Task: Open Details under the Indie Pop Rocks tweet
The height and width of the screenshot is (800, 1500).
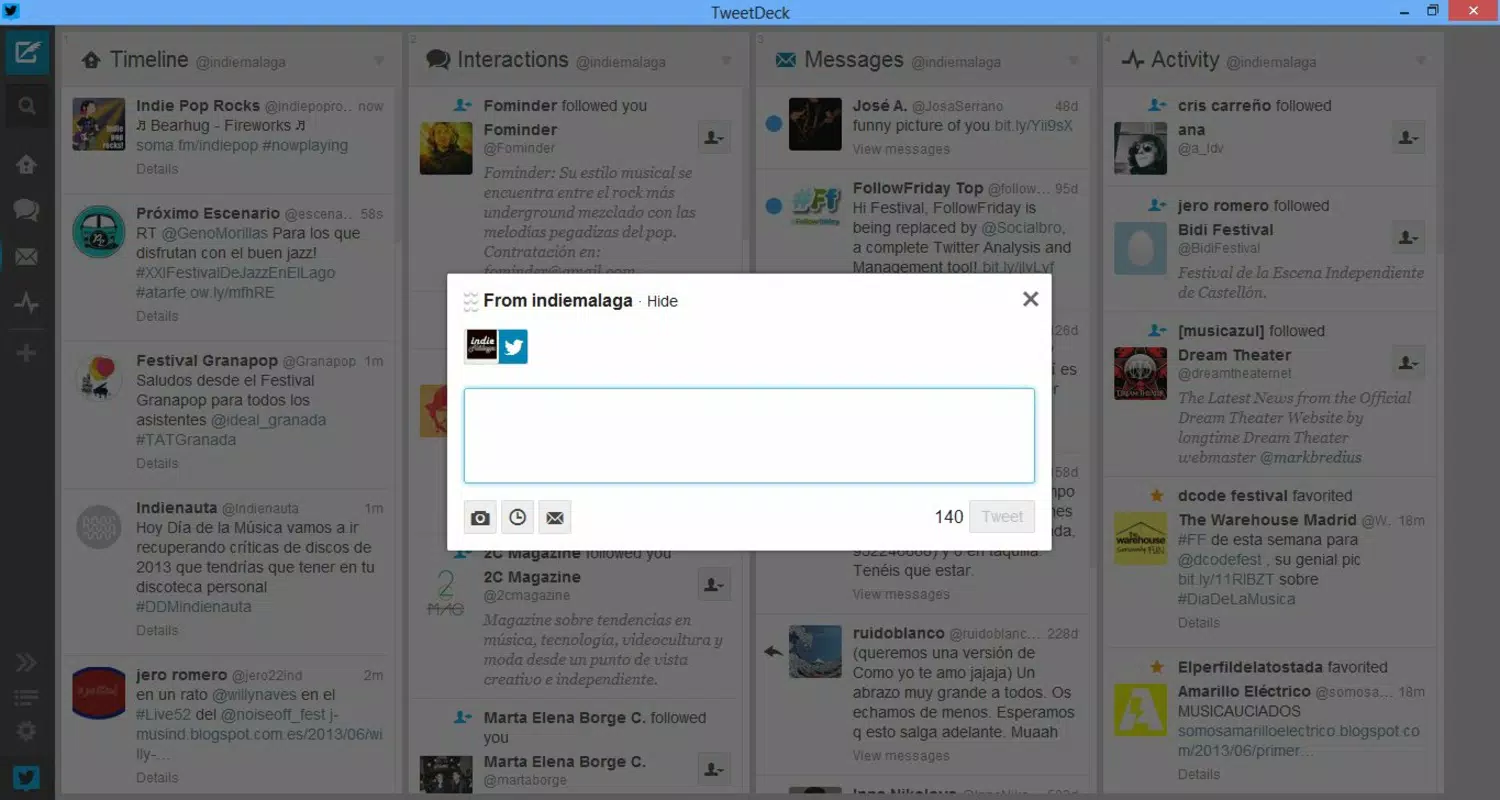Action: point(157,169)
